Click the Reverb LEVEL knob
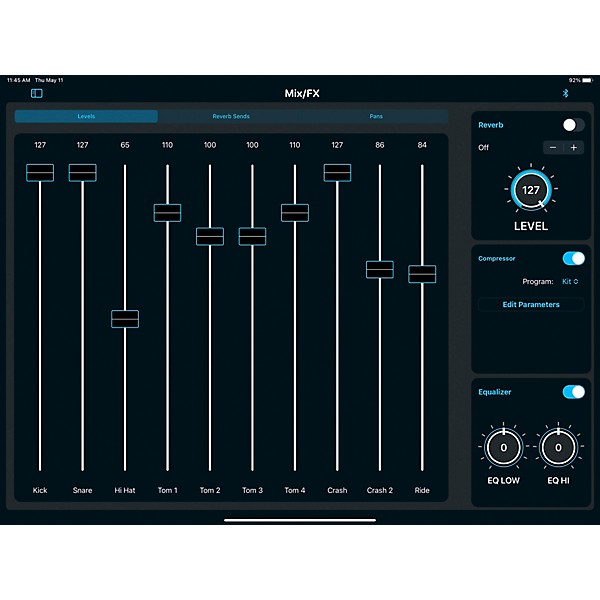600x600 pixels. (531, 190)
